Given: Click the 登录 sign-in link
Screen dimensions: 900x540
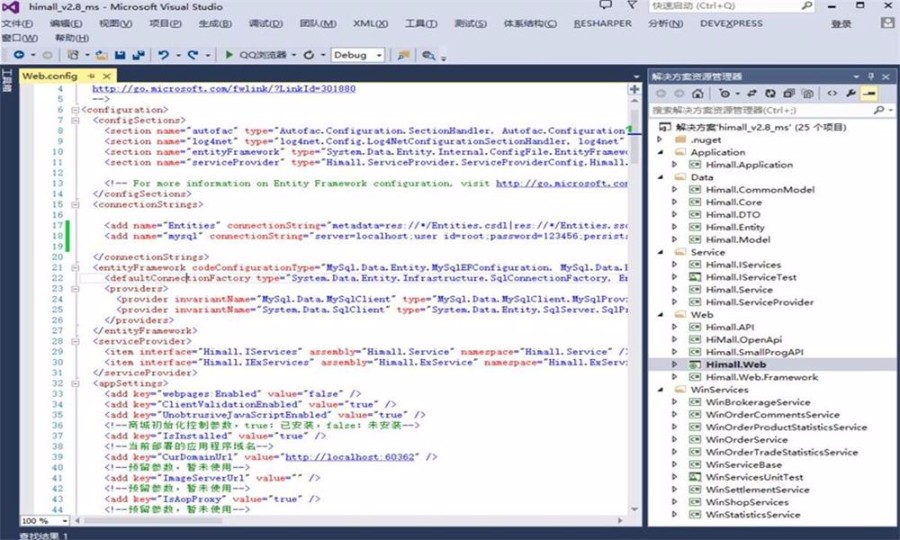Looking at the screenshot, I should click(x=841, y=24).
